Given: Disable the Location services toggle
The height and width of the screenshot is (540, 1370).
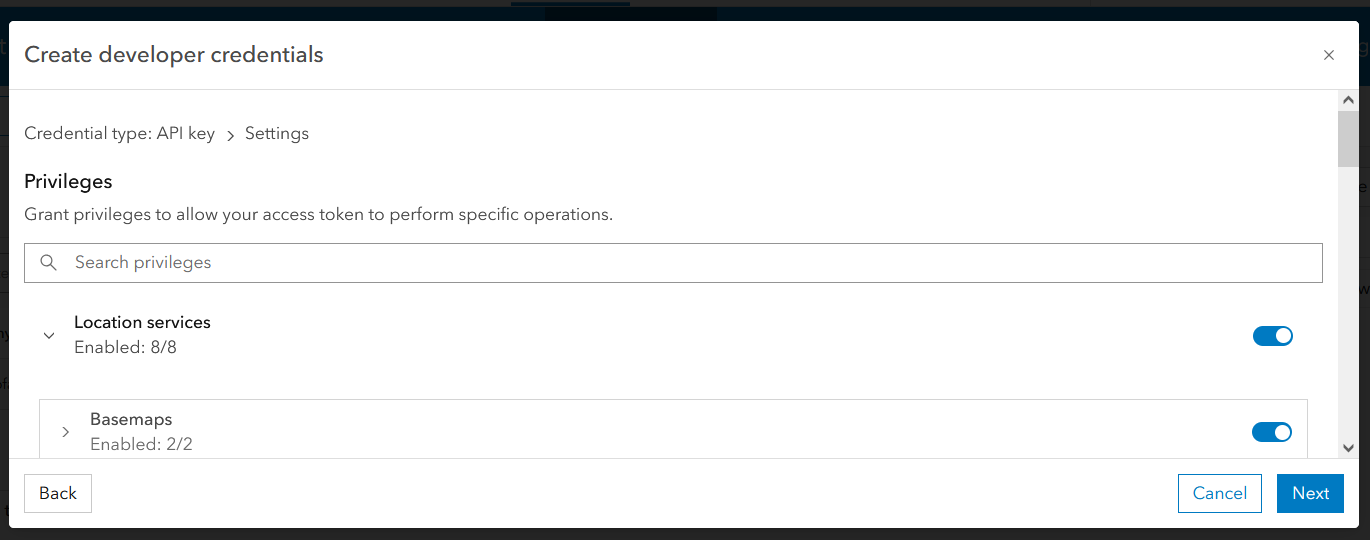Looking at the screenshot, I should point(1272,336).
